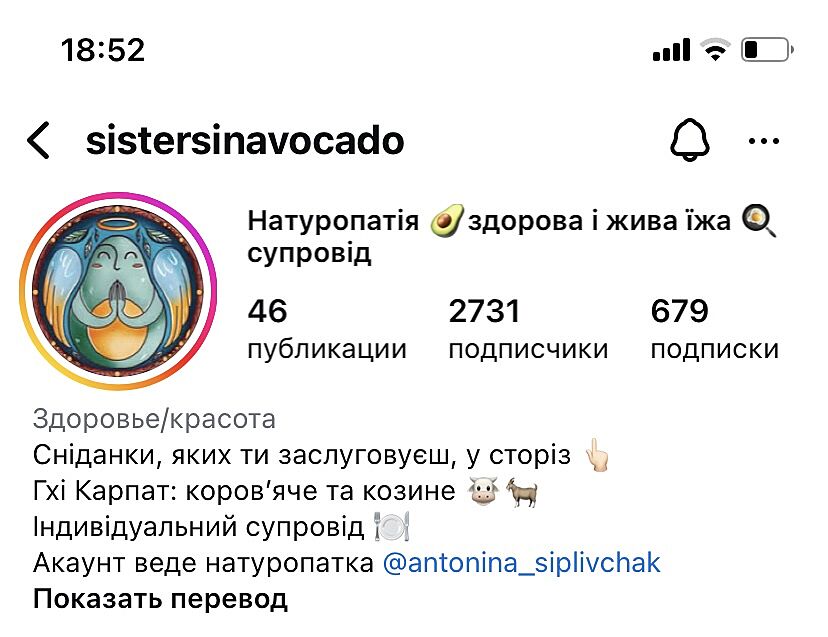Image resolution: width=828 pixels, height=637 pixels.
Task: View the 679 подписки list
Action: coord(714,329)
